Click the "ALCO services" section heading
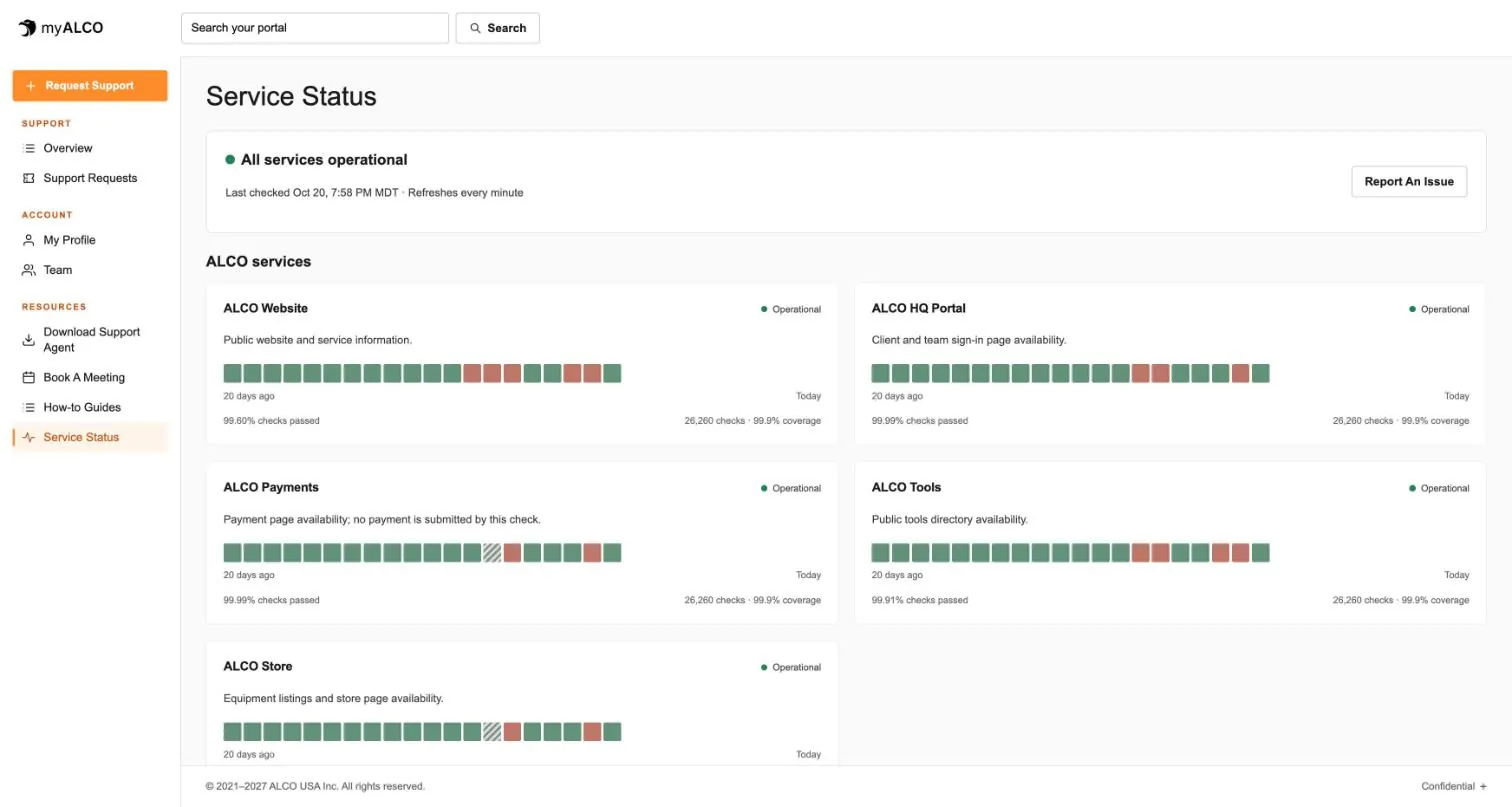This screenshot has width=1512, height=807. point(259,262)
